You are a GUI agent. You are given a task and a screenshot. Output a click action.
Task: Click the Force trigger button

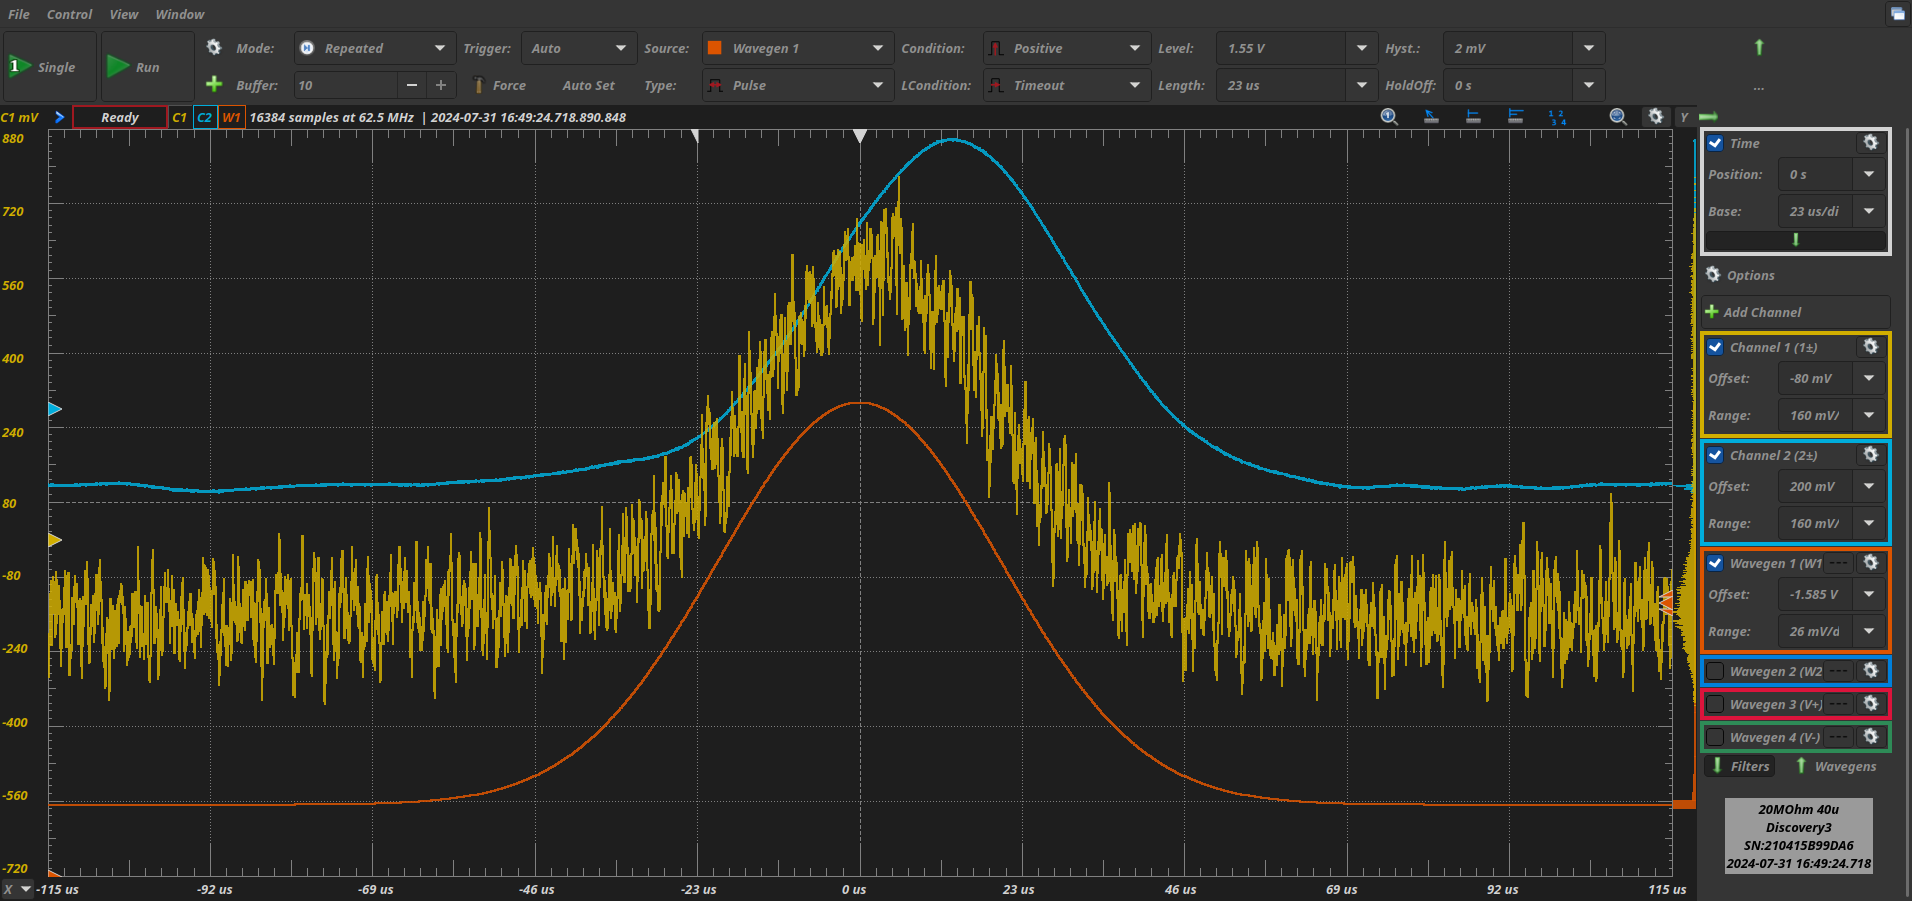click(499, 85)
